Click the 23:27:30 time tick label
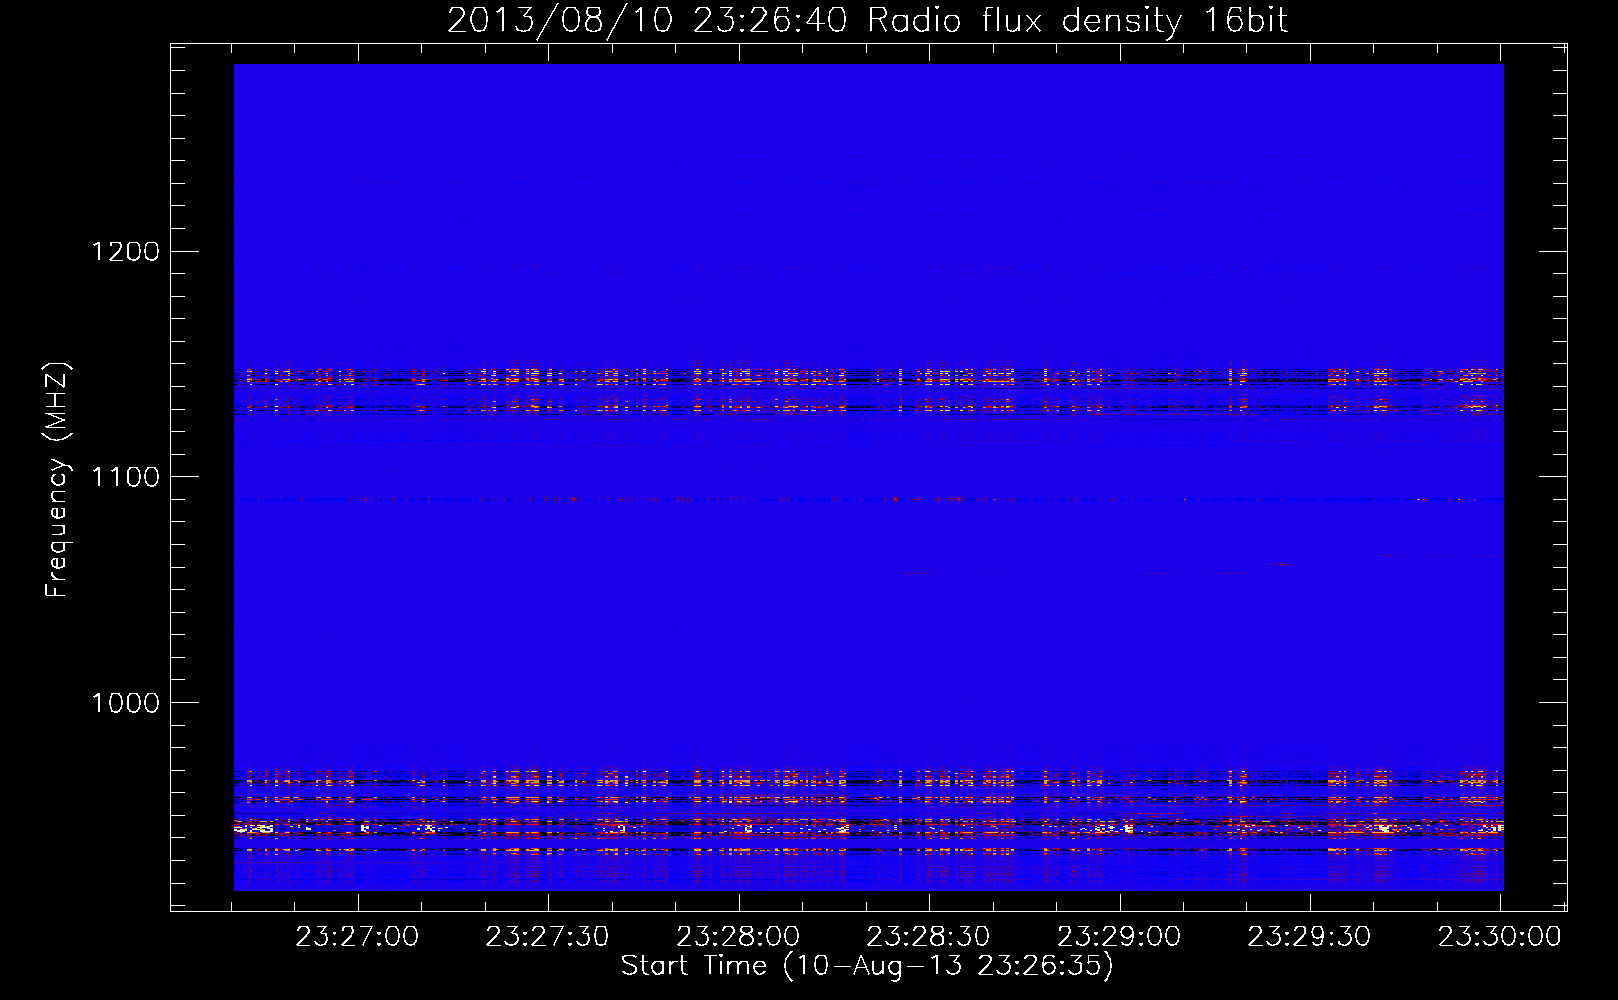Image resolution: width=1618 pixels, height=1000 pixels. click(547, 937)
